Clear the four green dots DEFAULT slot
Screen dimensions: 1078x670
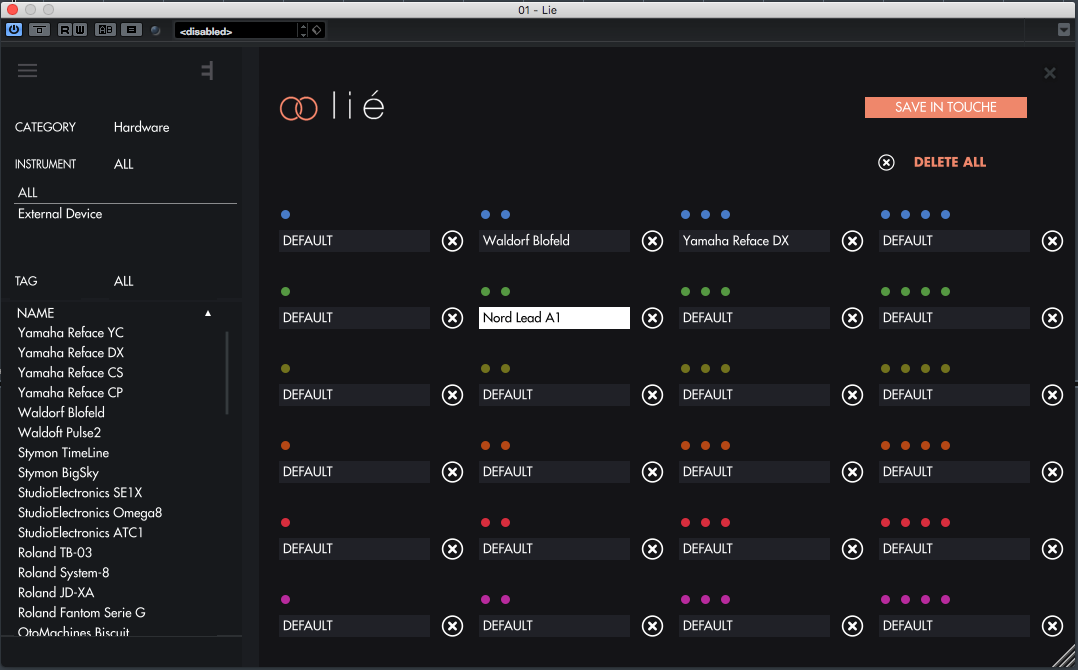pos(1053,318)
